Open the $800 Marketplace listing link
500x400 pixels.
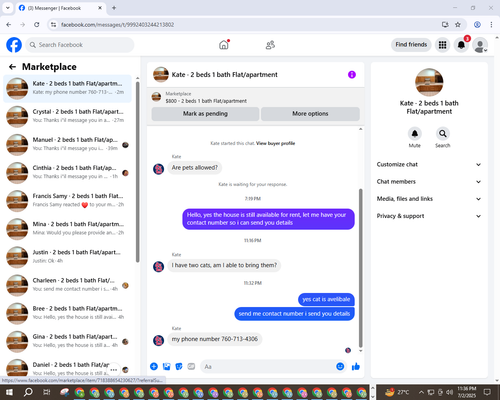(x=206, y=101)
